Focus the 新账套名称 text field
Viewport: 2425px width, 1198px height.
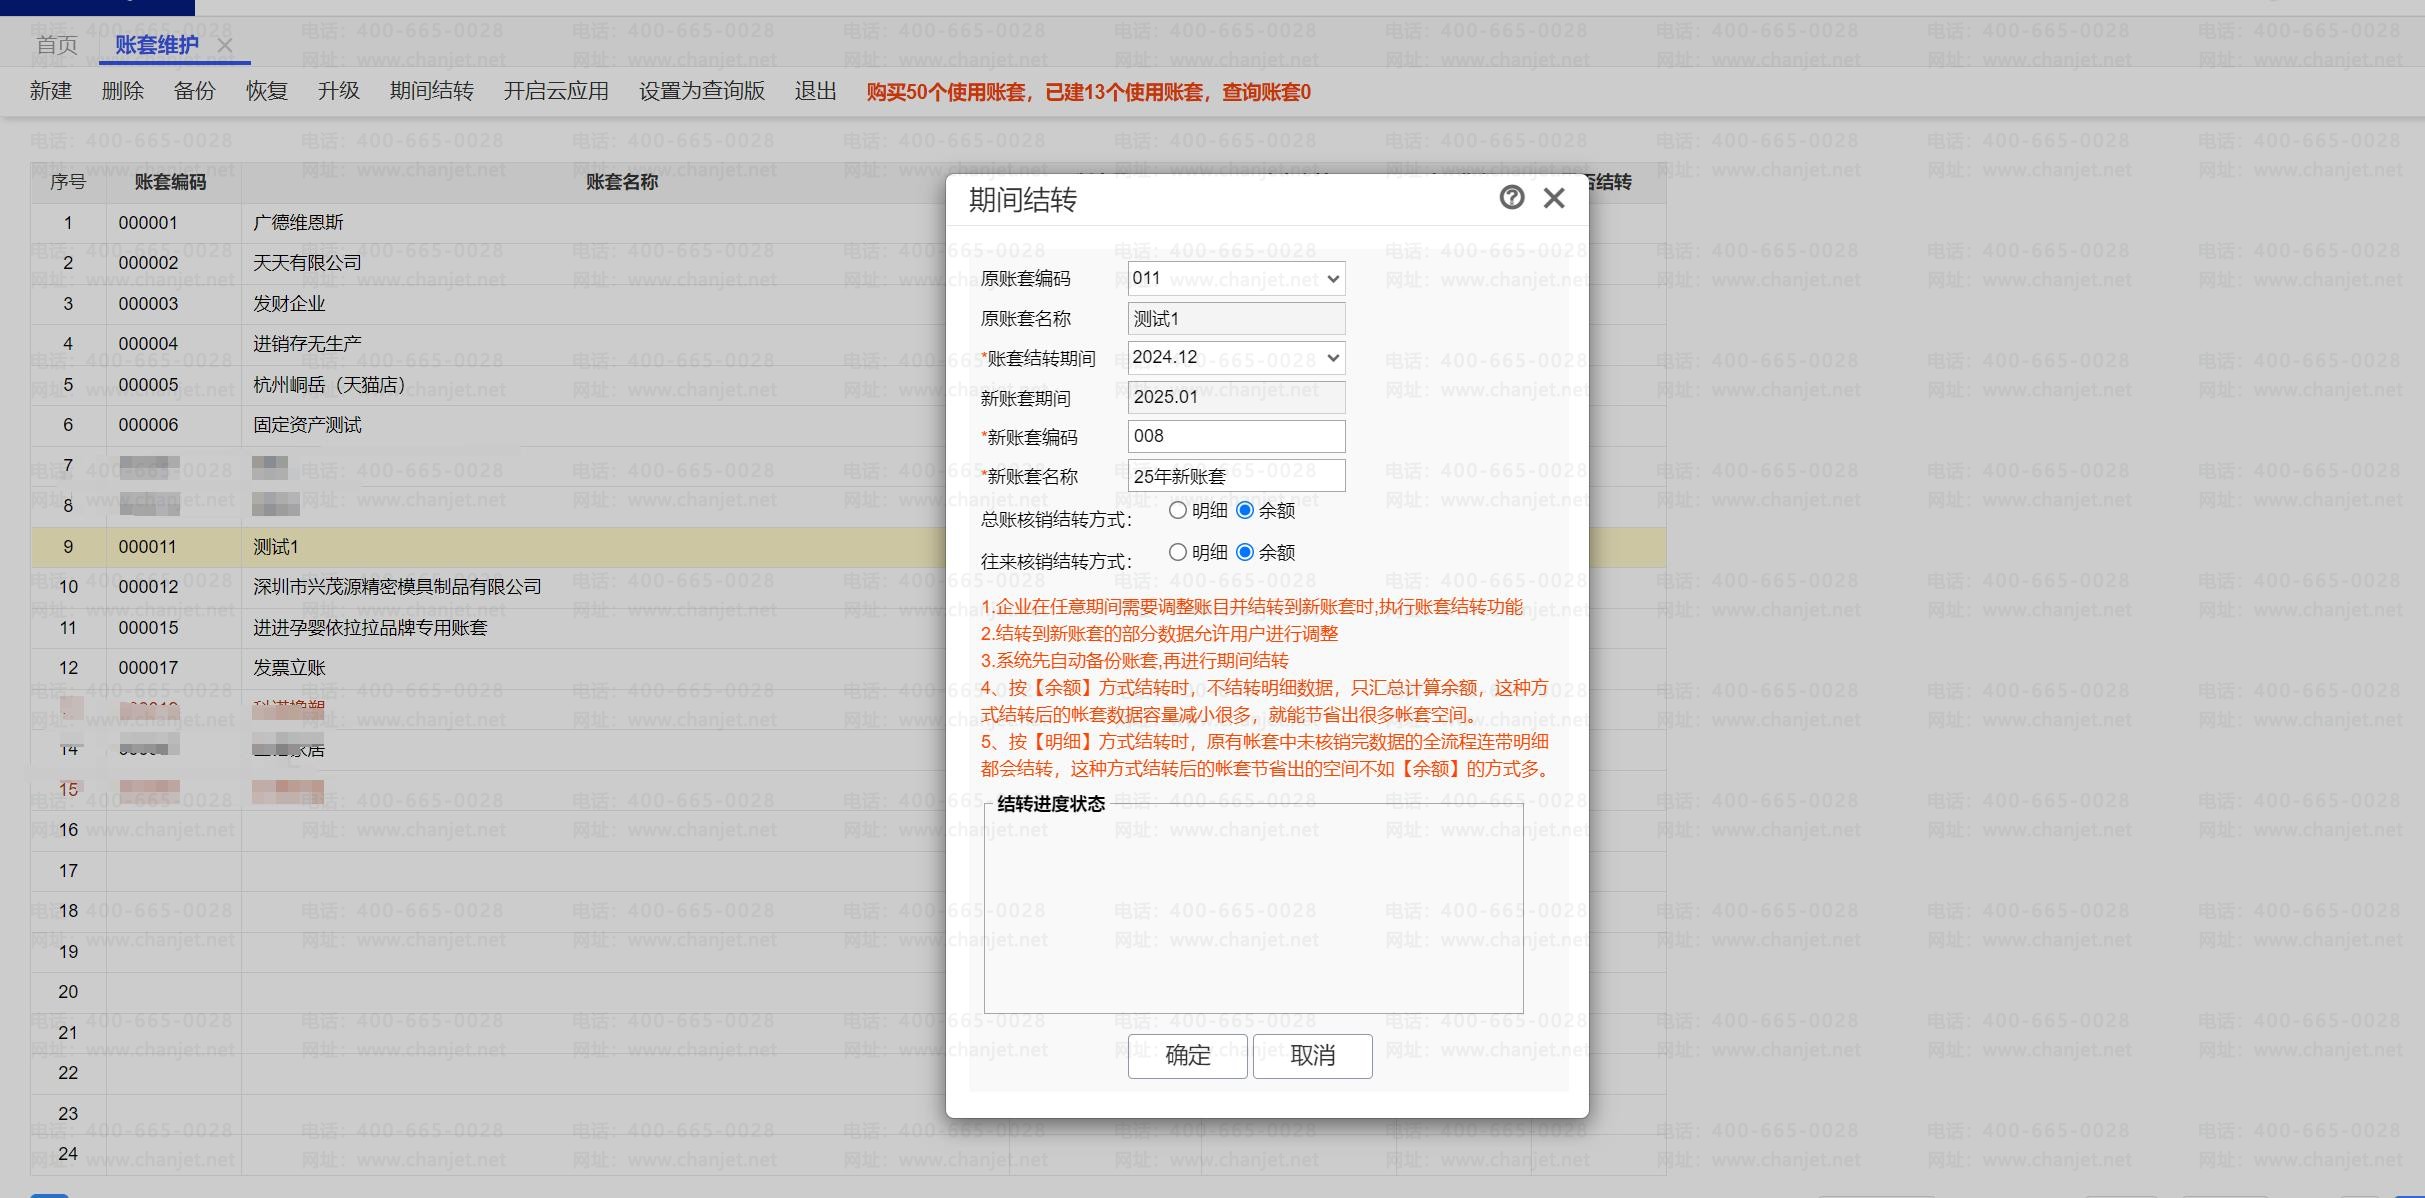click(1236, 476)
